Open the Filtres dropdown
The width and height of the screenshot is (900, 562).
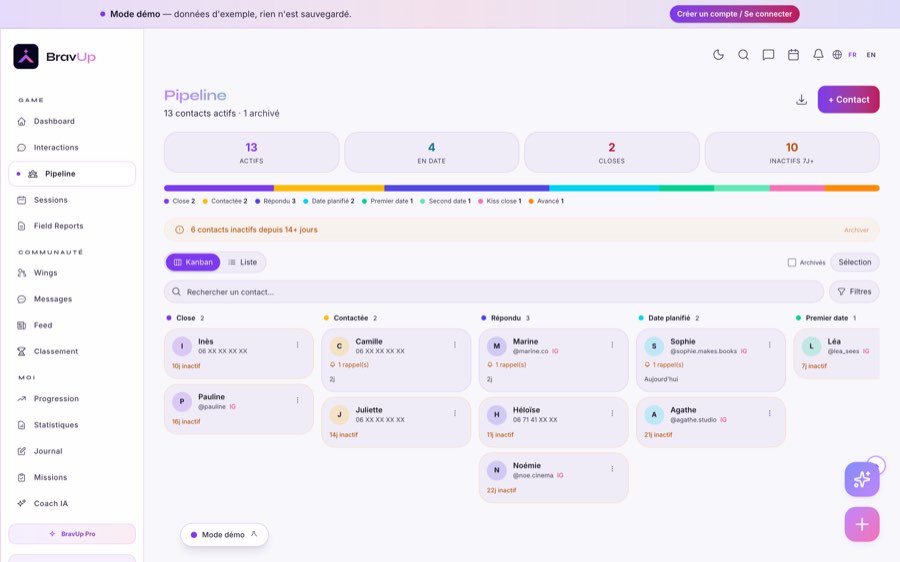point(854,292)
